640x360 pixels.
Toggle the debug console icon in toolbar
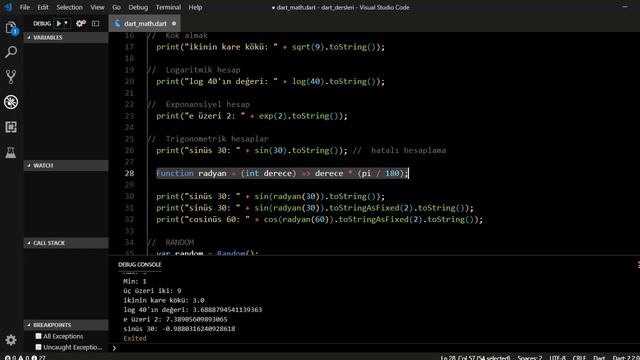pos(96,24)
